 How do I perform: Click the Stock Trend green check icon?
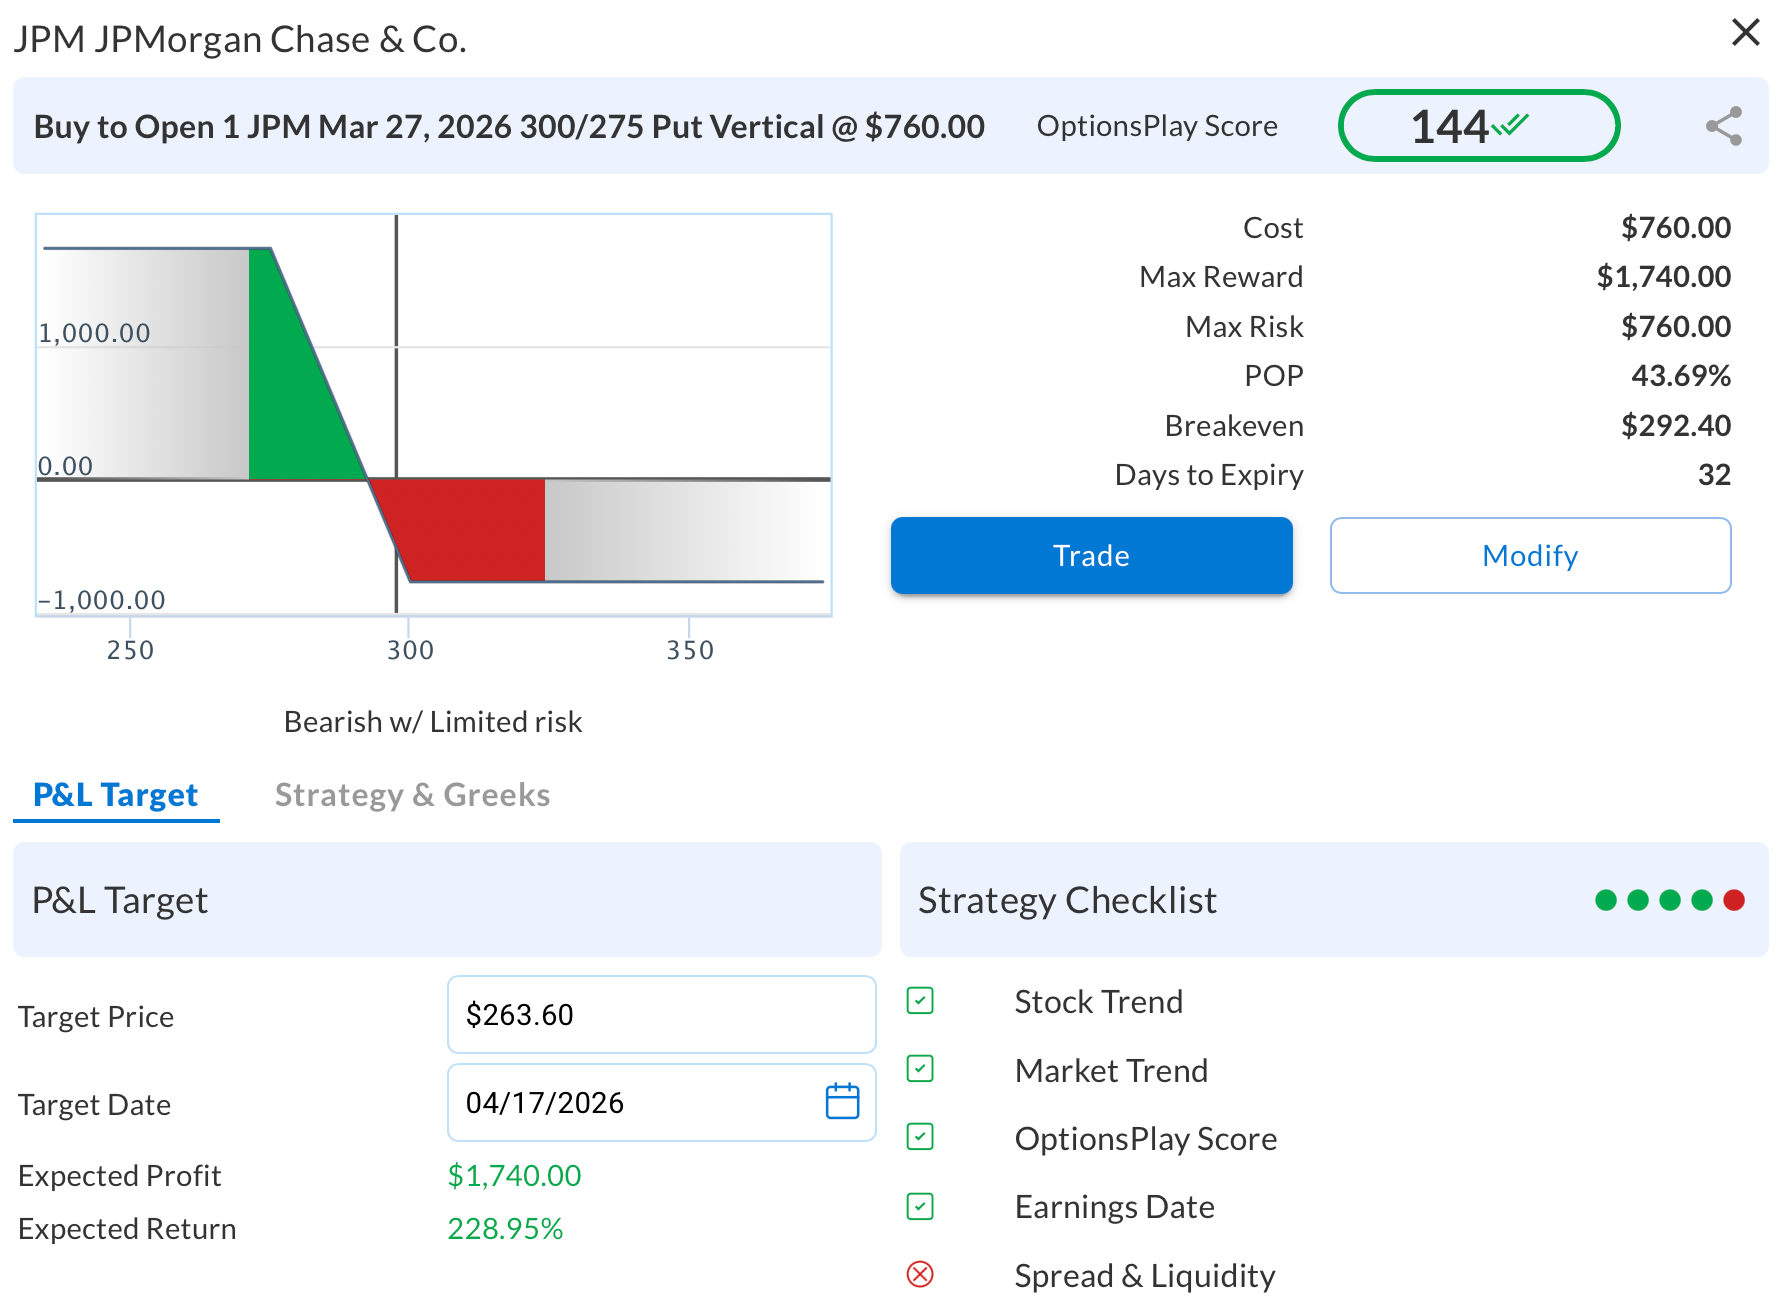920,1001
